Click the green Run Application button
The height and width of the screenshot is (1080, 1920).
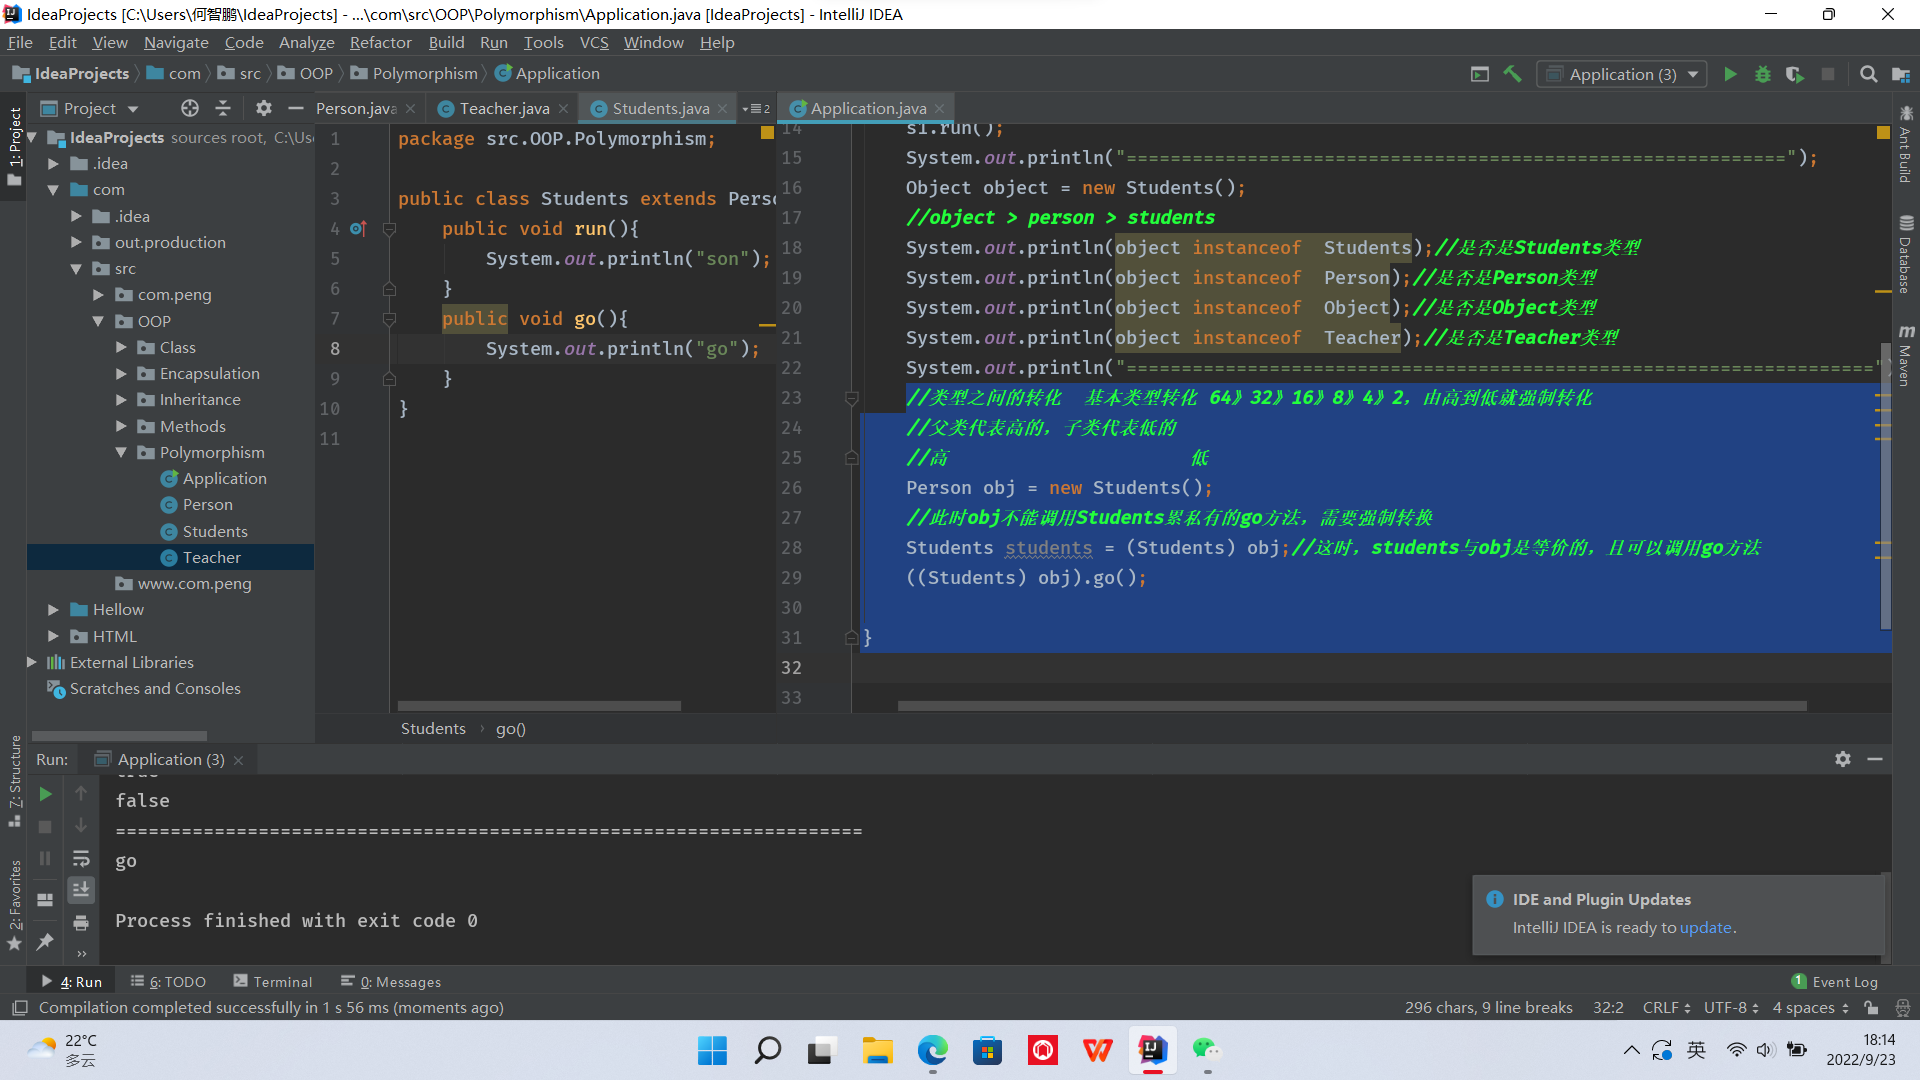(1730, 74)
